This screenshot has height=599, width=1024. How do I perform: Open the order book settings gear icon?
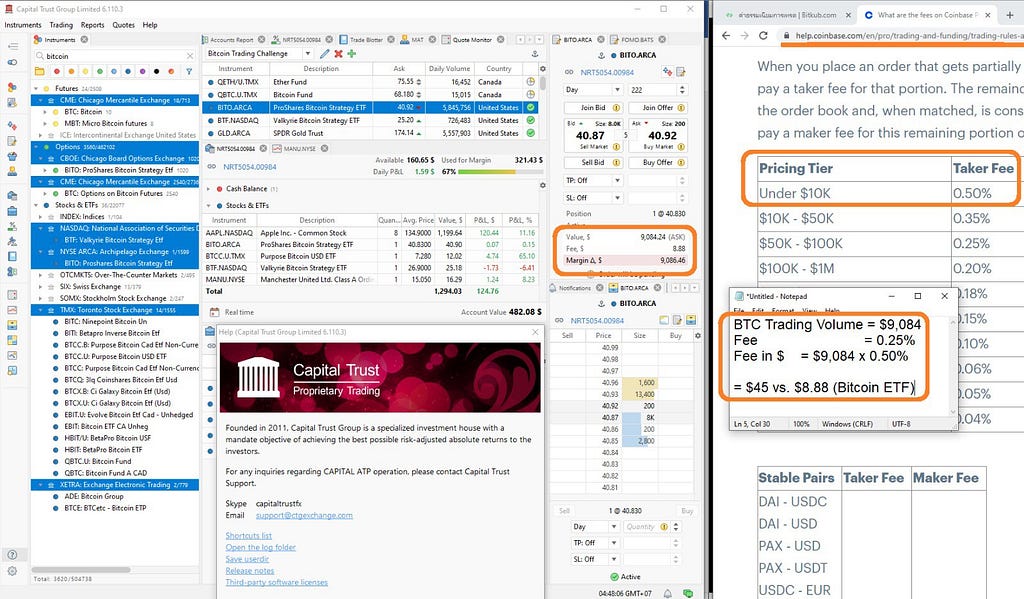(x=697, y=336)
